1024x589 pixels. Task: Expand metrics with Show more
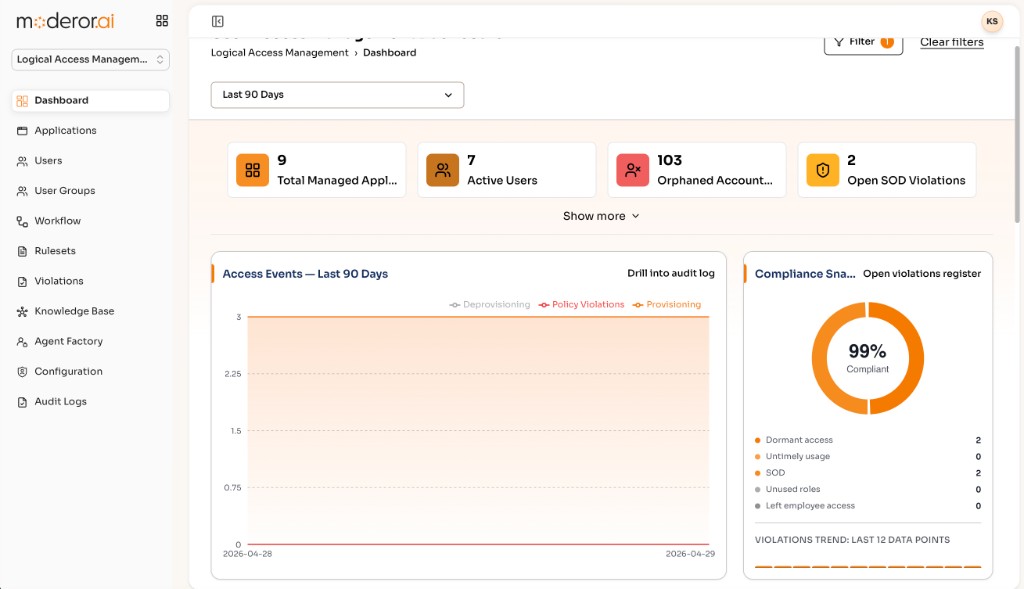pyautogui.click(x=601, y=216)
